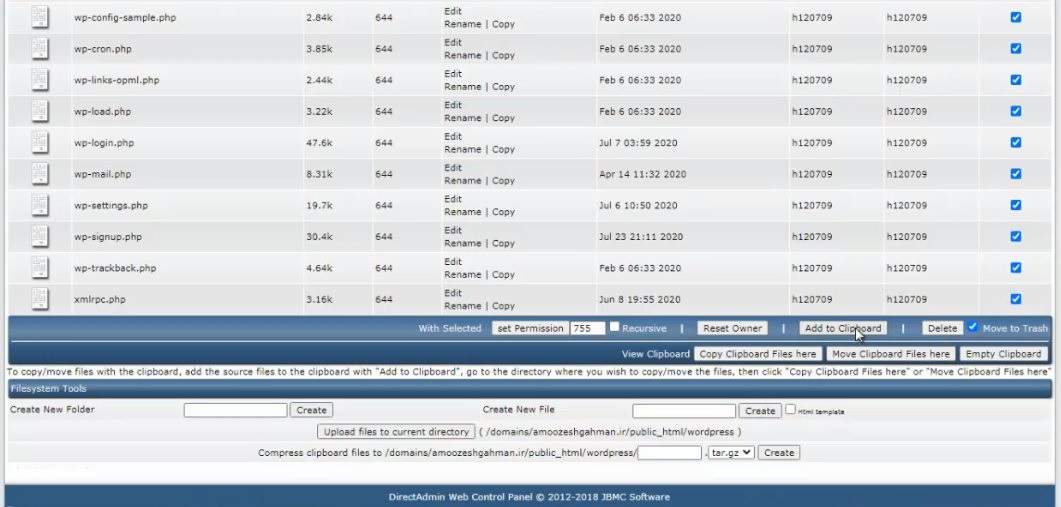Screen dimensions: 1061x507
Task: Click the 47.6k size of wp-login.php
Action: point(319,143)
